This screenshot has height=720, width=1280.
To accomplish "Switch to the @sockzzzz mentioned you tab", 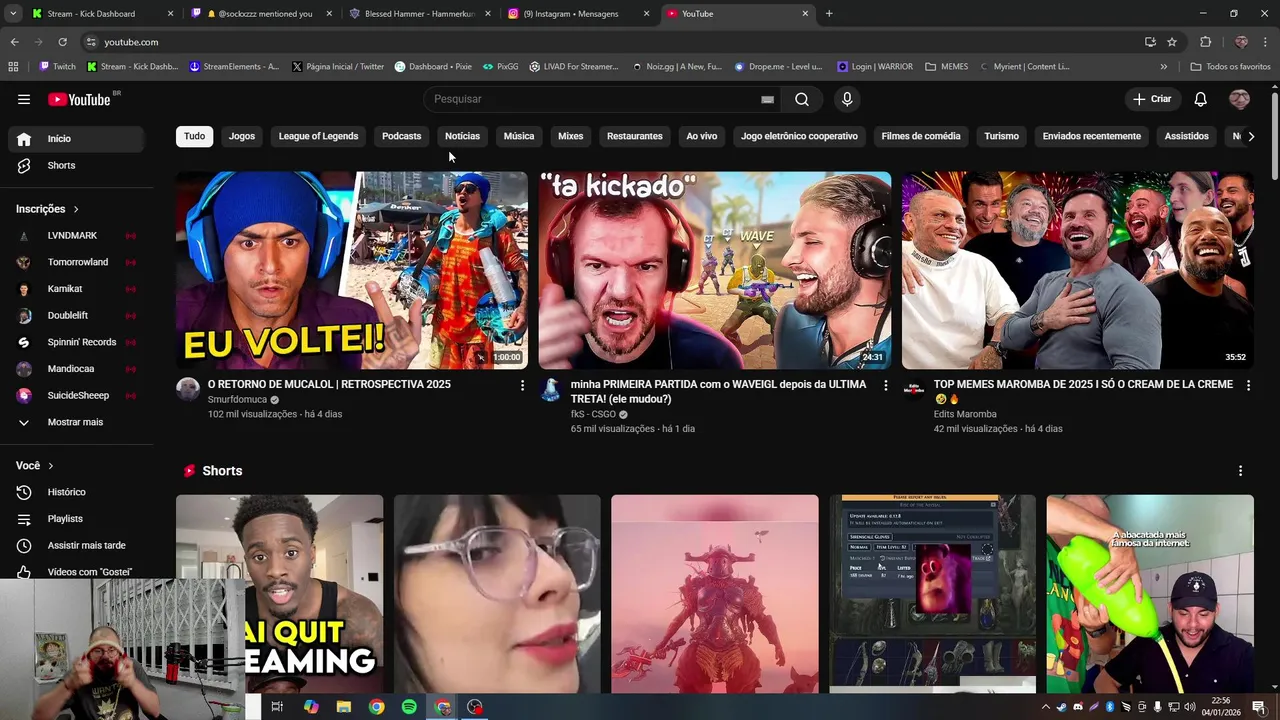I will pyautogui.click(x=262, y=14).
